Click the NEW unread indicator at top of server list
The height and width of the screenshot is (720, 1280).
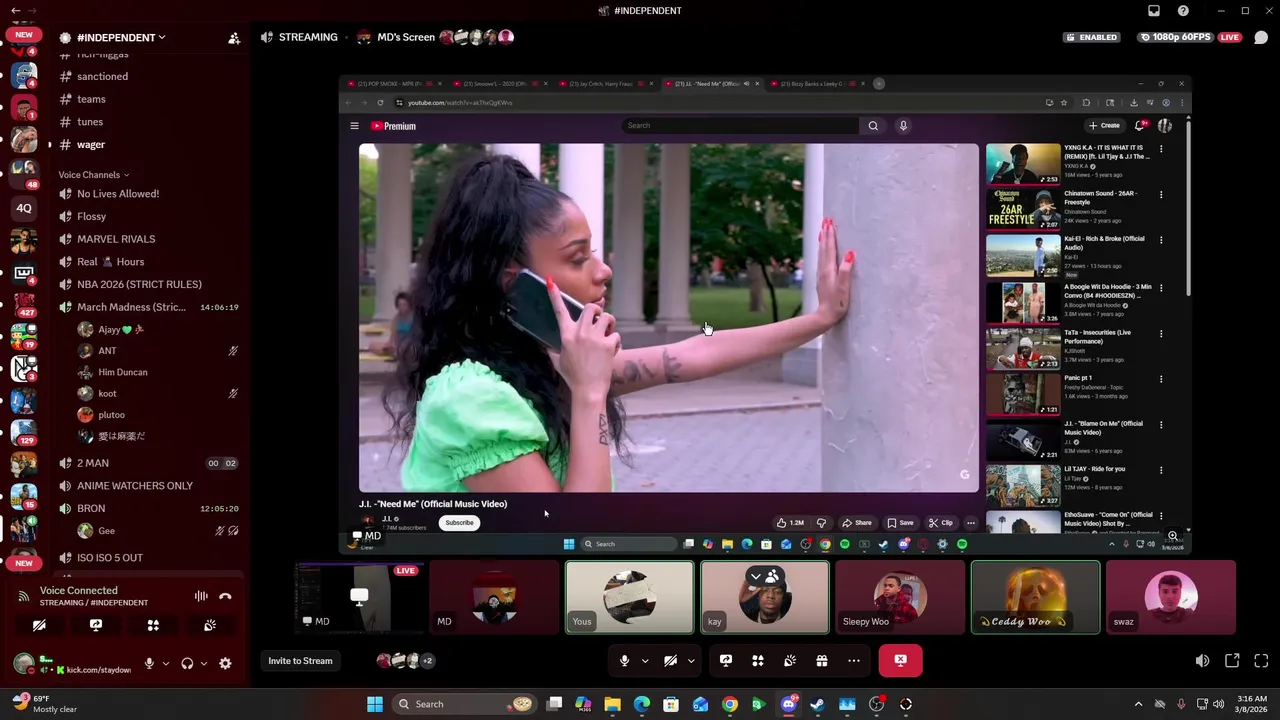point(24,35)
